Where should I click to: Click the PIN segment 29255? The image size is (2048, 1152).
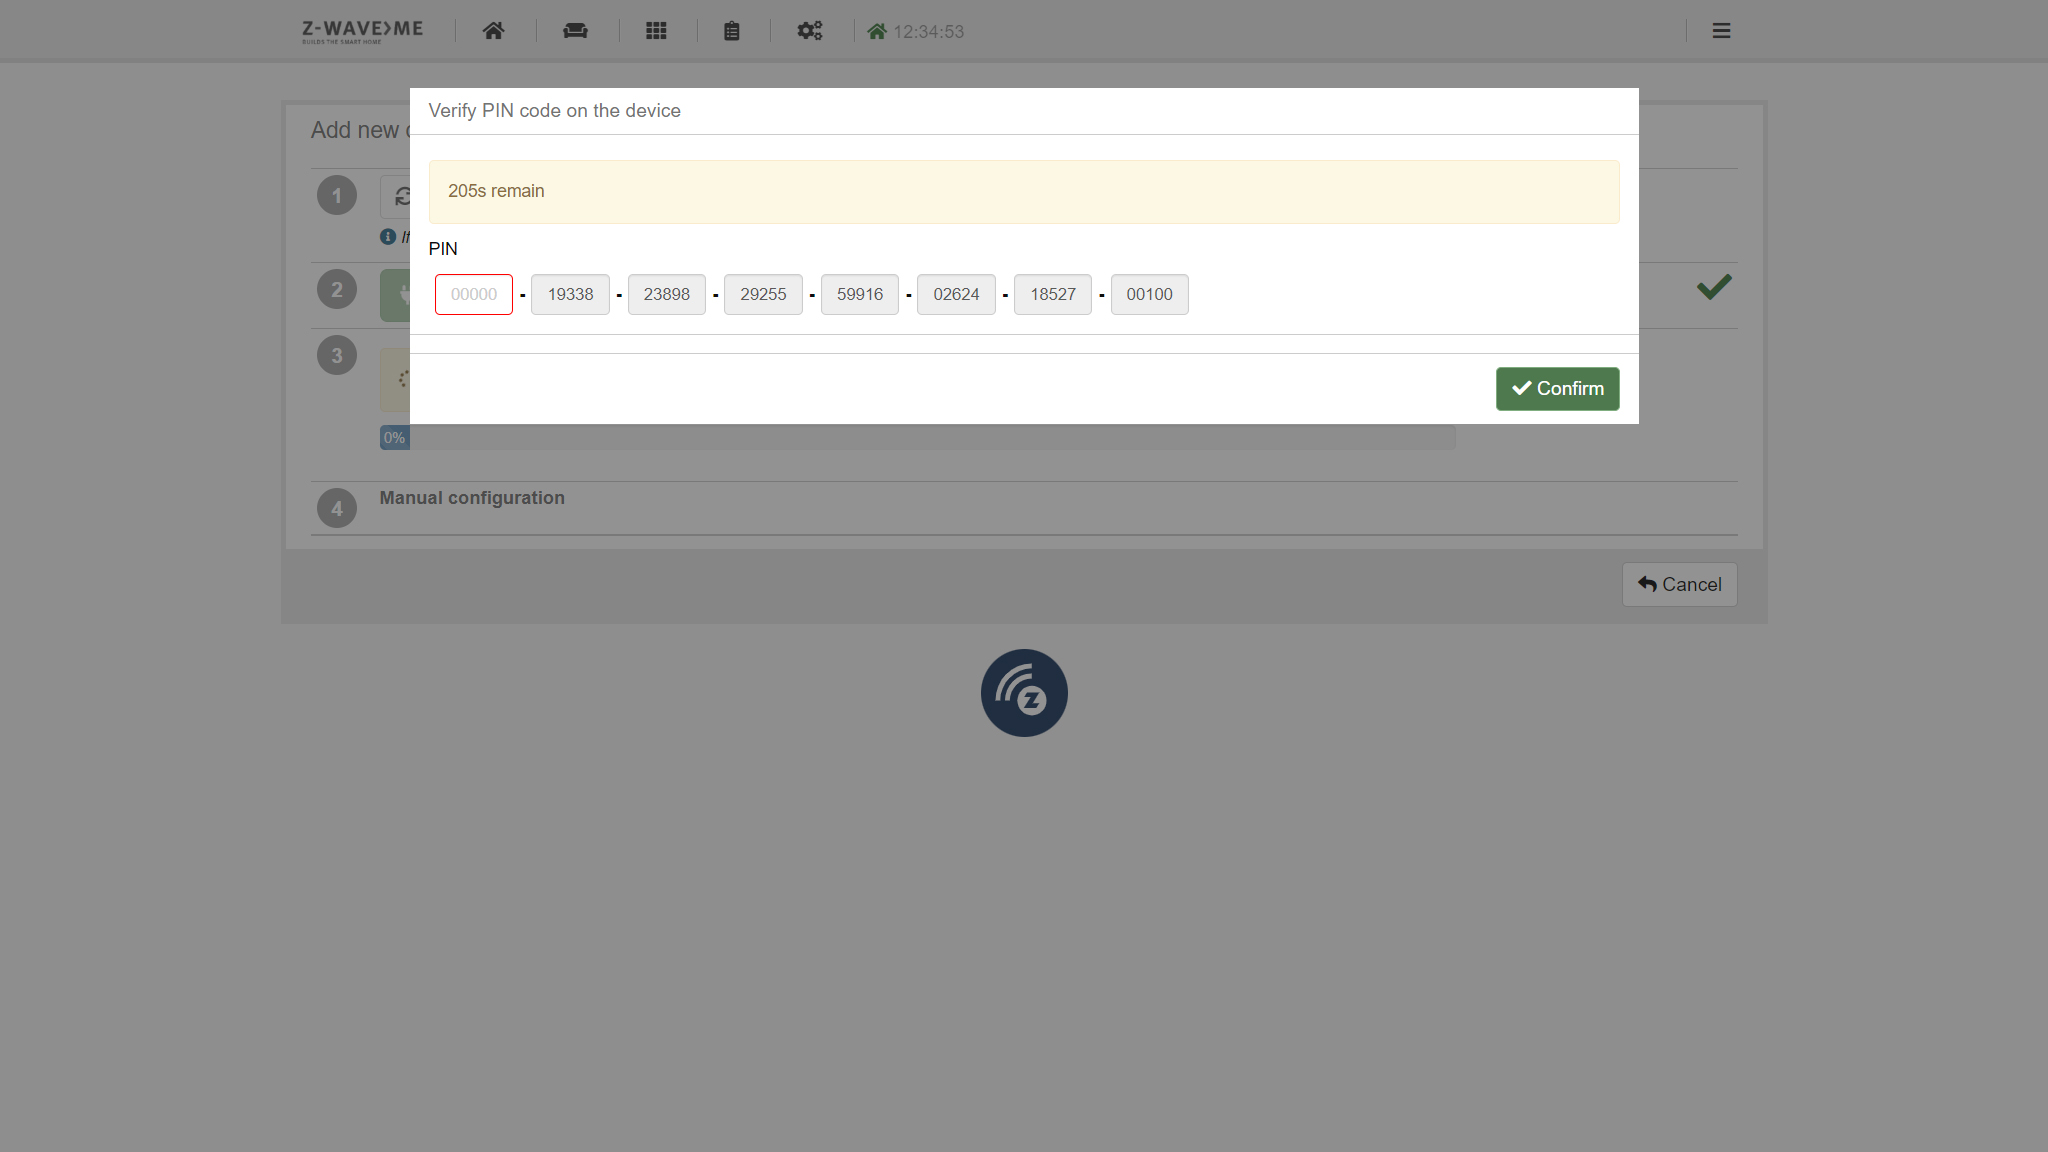coord(763,294)
